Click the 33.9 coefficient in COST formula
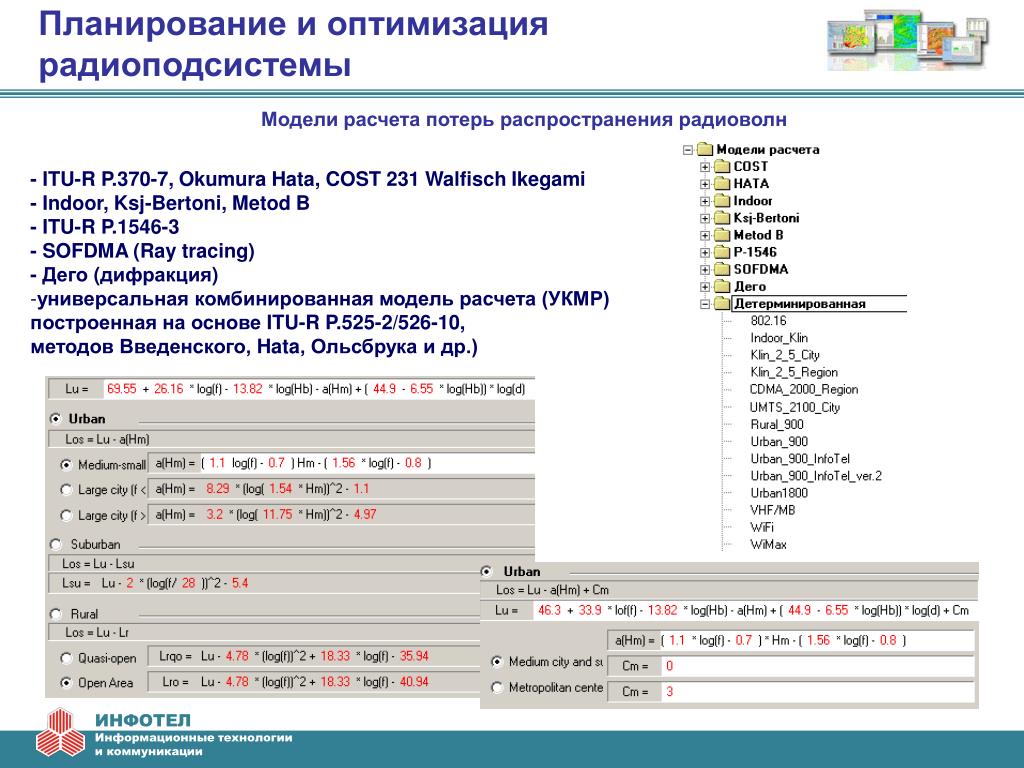 (x=590, y=611)
